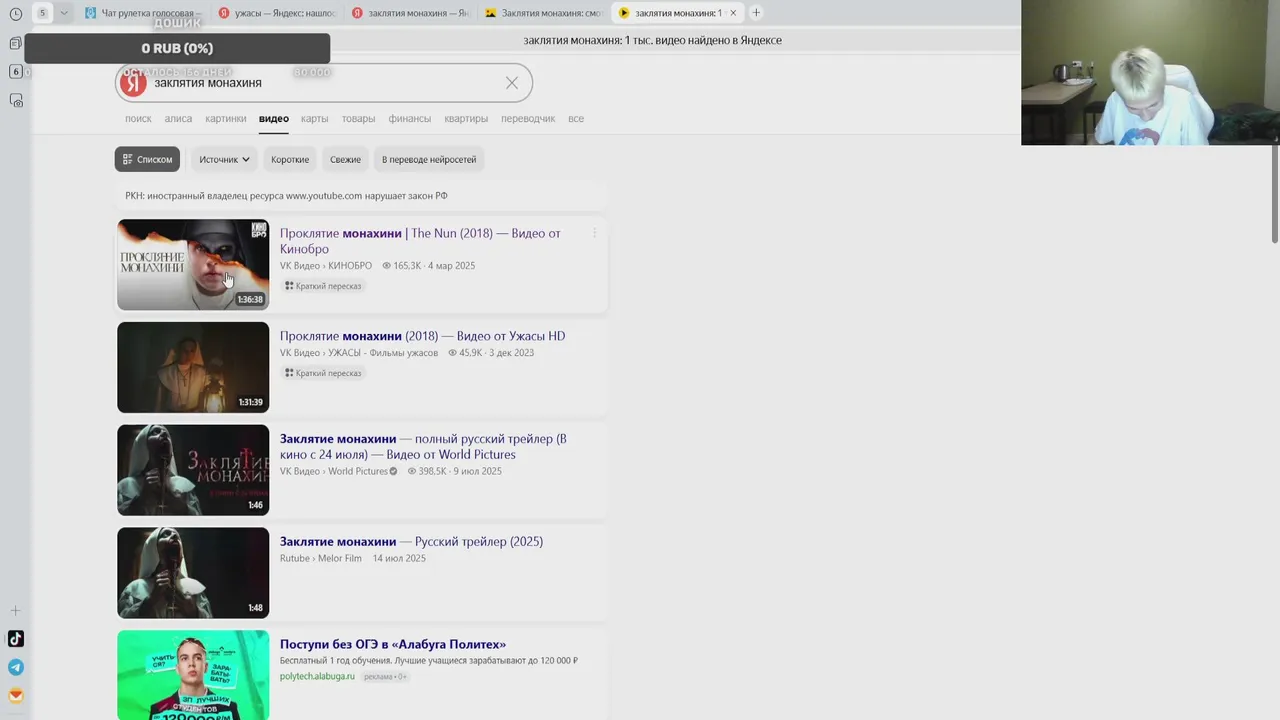Toggle the Списком list view
The image size is (1280, 720).
pos(147,159)
